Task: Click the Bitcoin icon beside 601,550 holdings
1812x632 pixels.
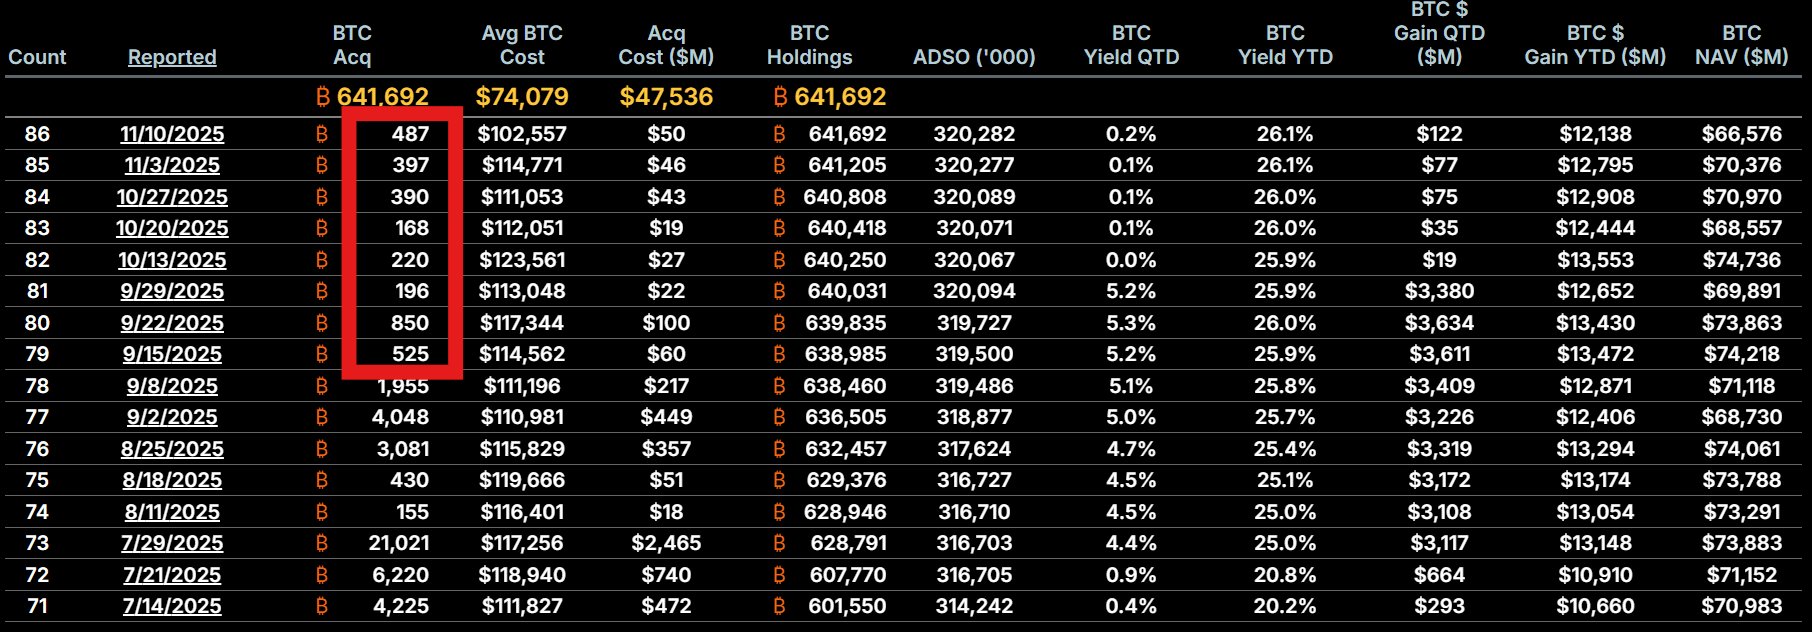Action: (780, 606)
